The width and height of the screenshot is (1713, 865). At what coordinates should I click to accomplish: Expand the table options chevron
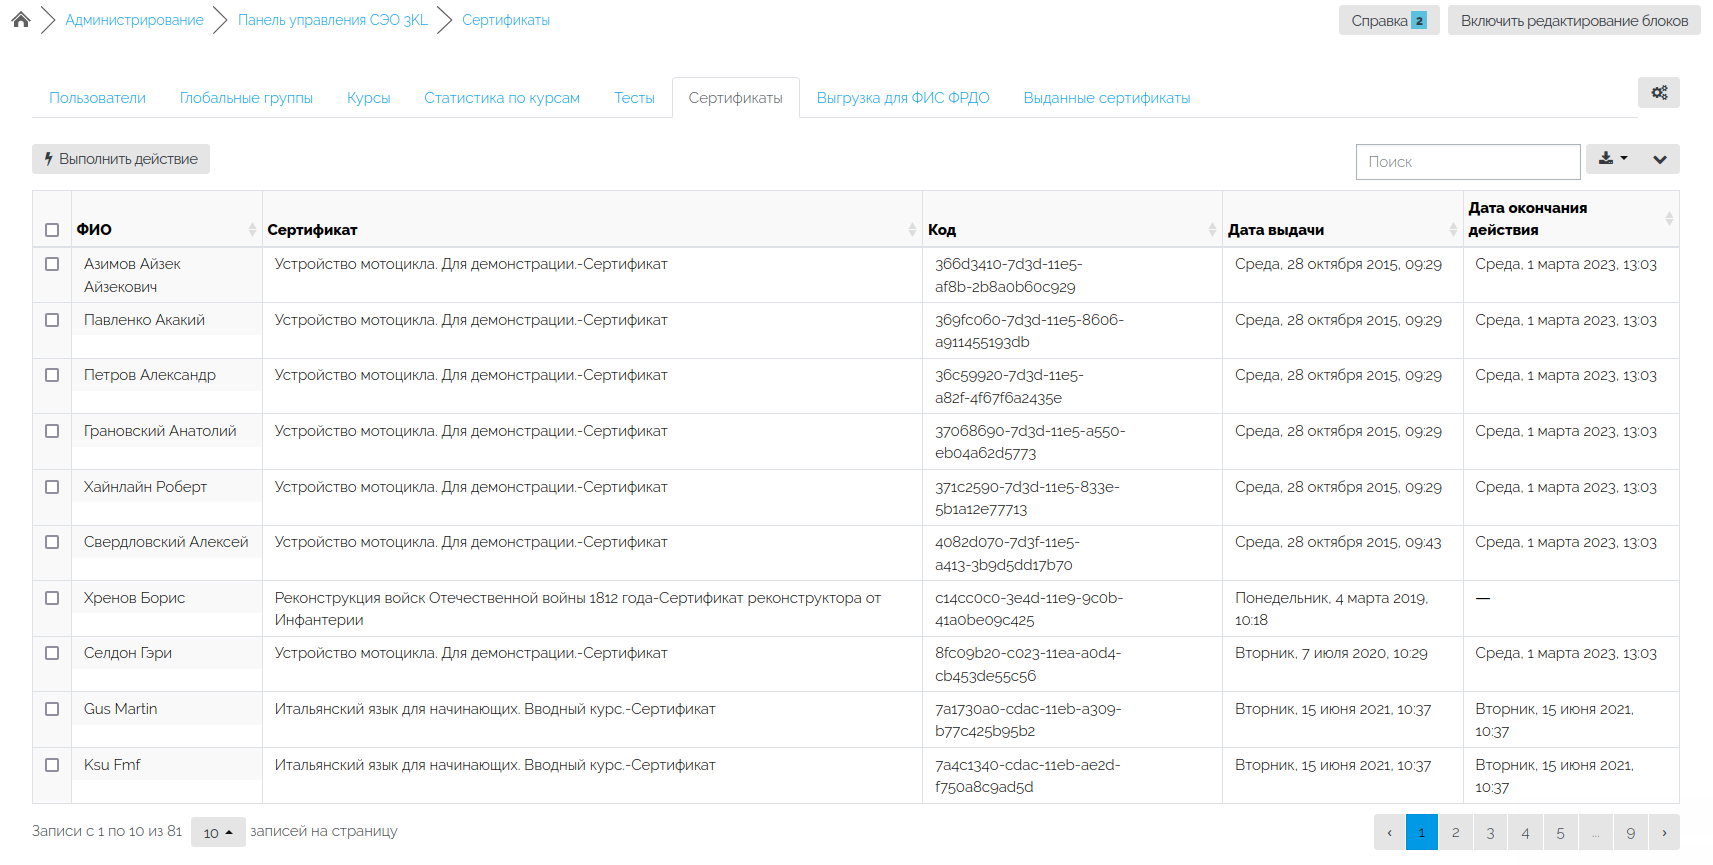pos(1660,159)
